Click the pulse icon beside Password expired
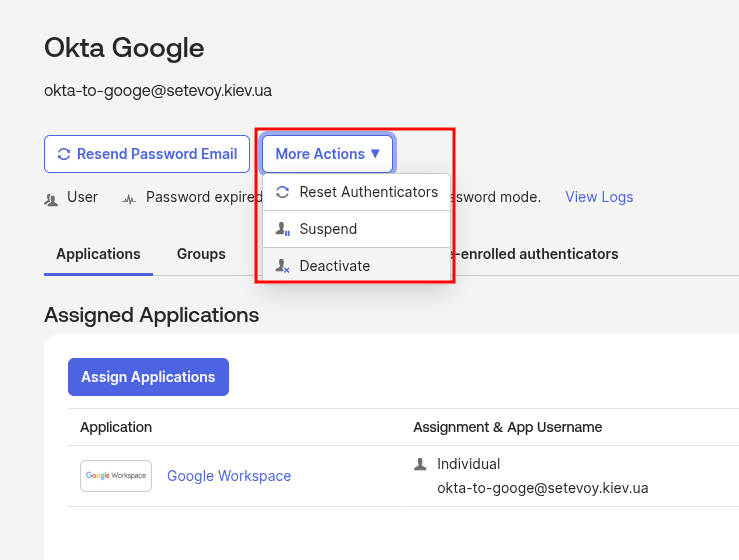The width and height of the screenshot is (739, 560). pos(129,198)
